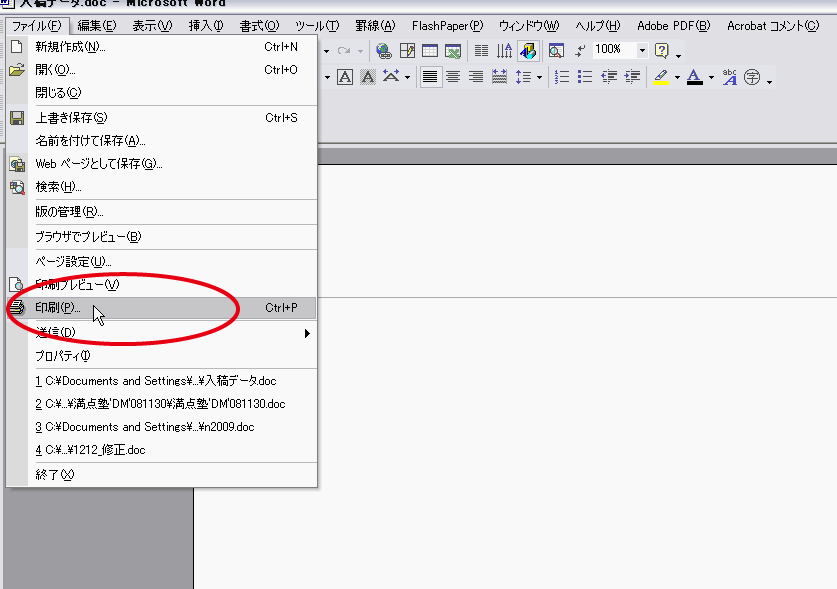Image resolution: width=837 pixels, height=589 pixels.
Task: Click the Line Spacing icon
Action: coord(523,77)
